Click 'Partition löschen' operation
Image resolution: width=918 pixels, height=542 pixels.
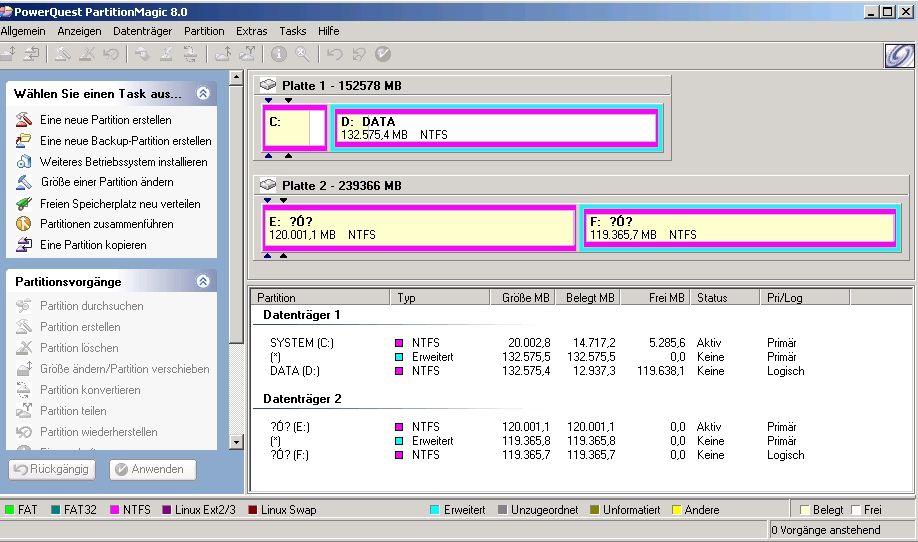click(78, 348)
